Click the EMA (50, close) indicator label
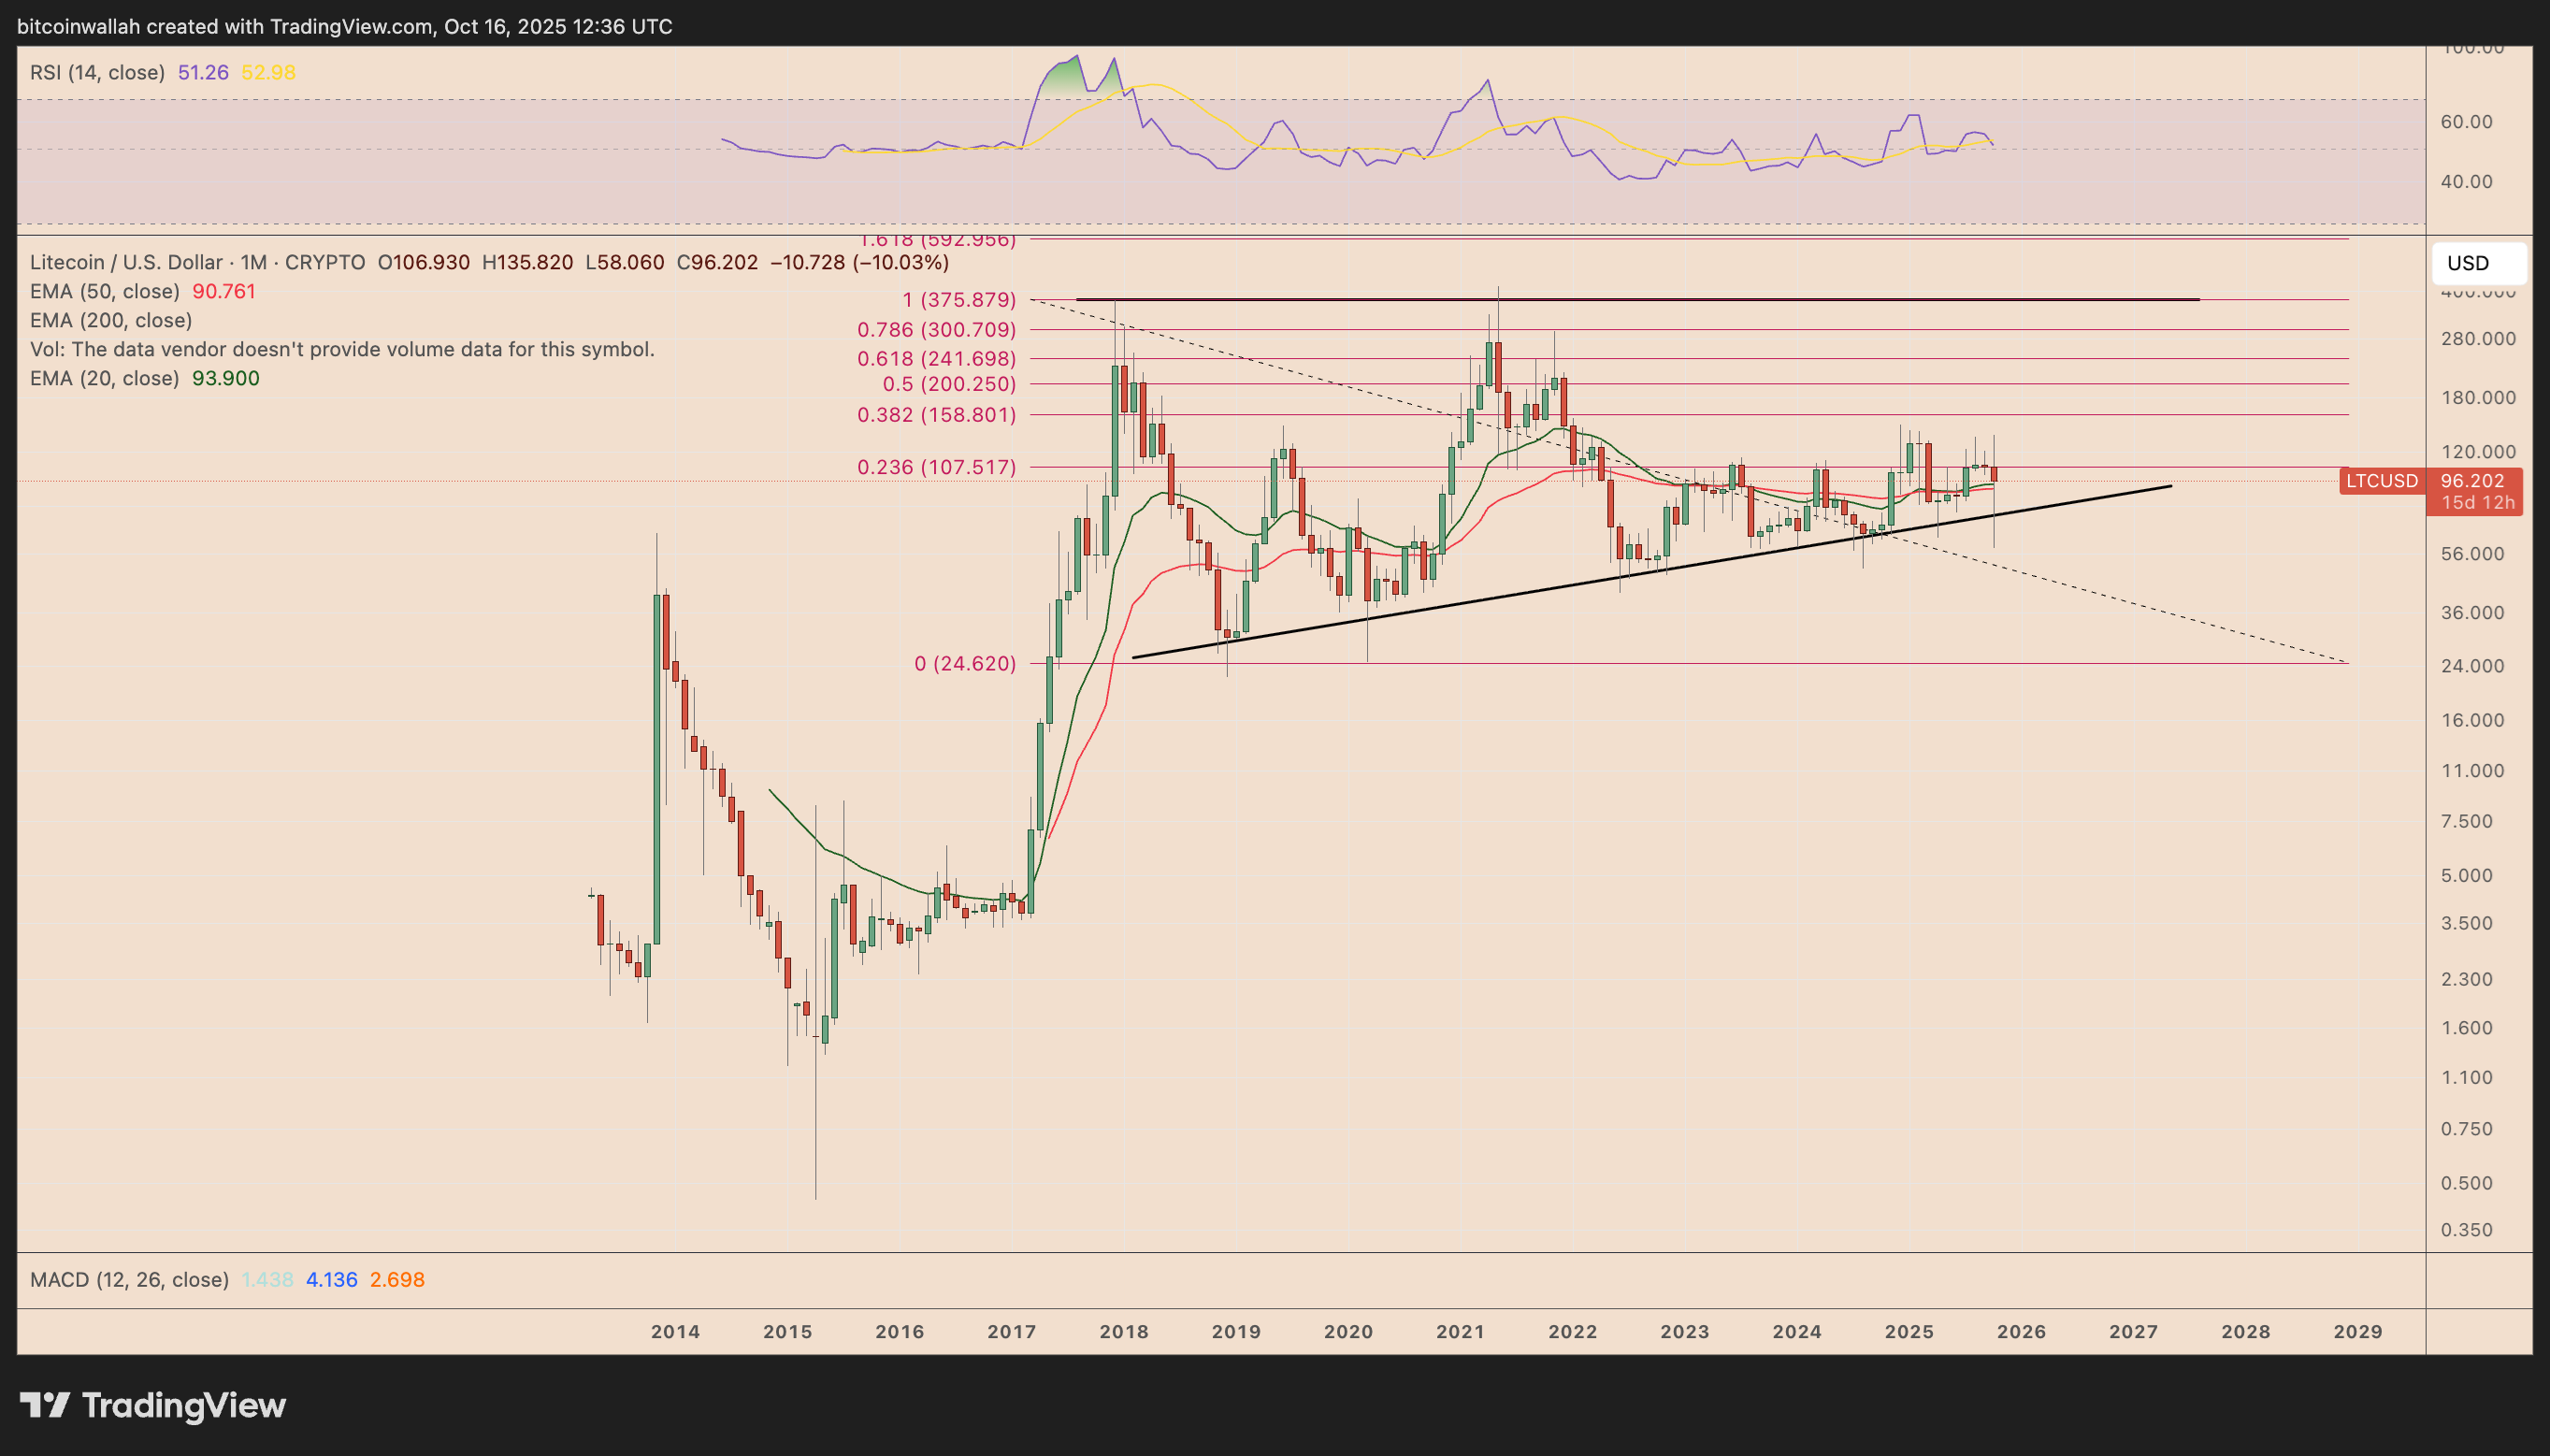This screenshot has height=1456, width=2550. 104,291
